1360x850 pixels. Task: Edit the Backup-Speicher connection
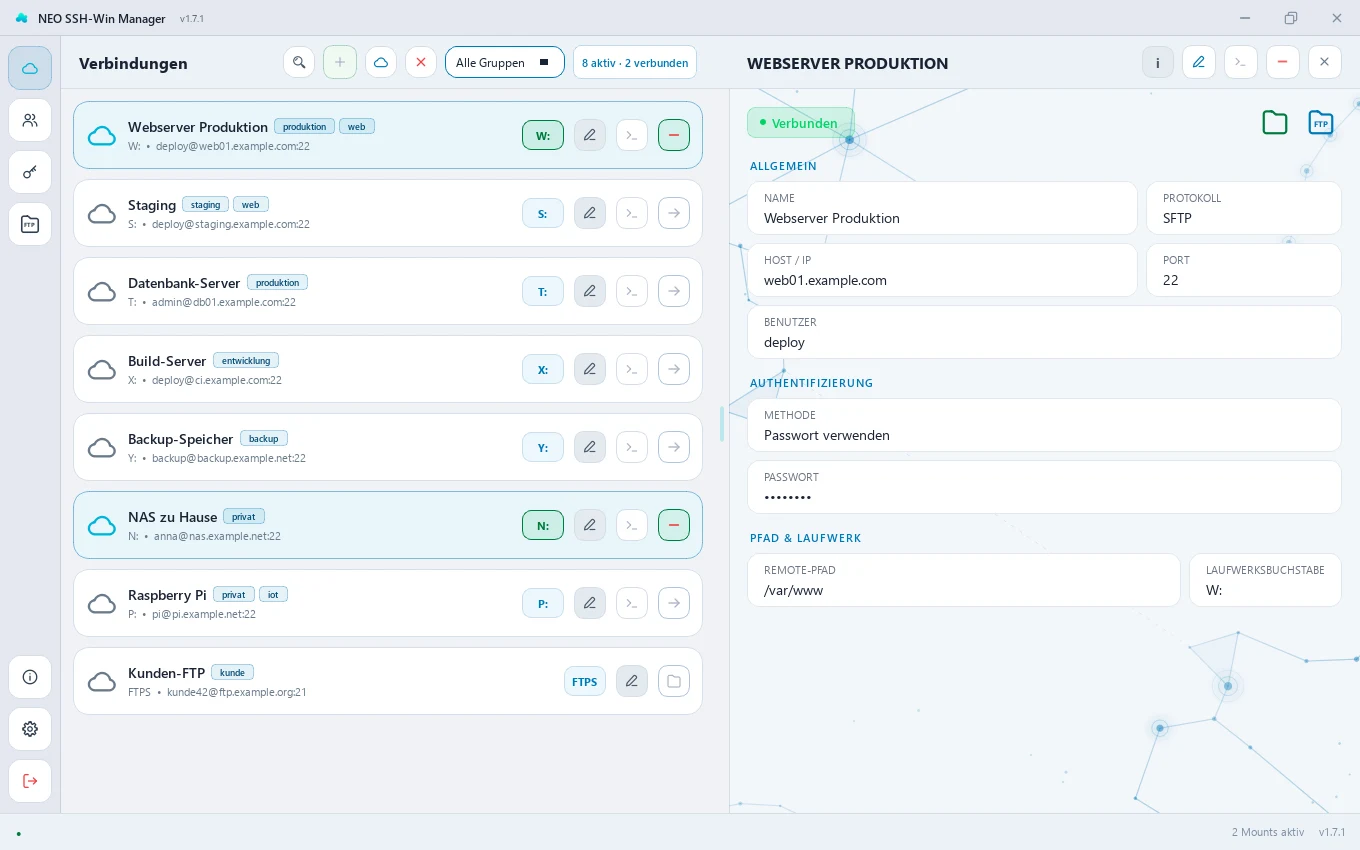(x=590, y=447)
